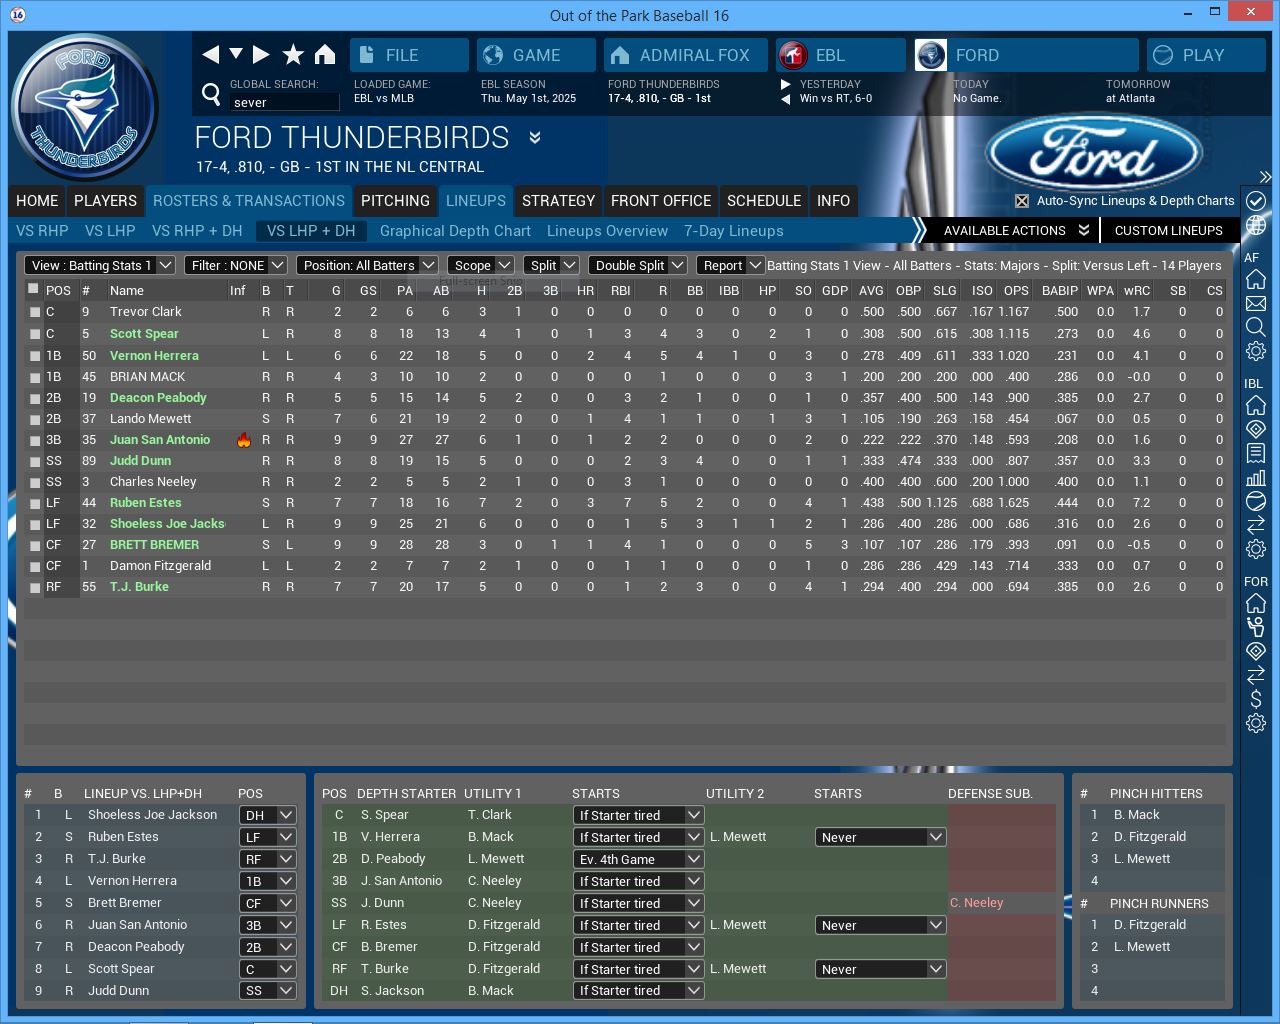
Task: Click the hot streak flame icon for Juan San Antonio
Action: pyautogui.click(x=243, y=440)
